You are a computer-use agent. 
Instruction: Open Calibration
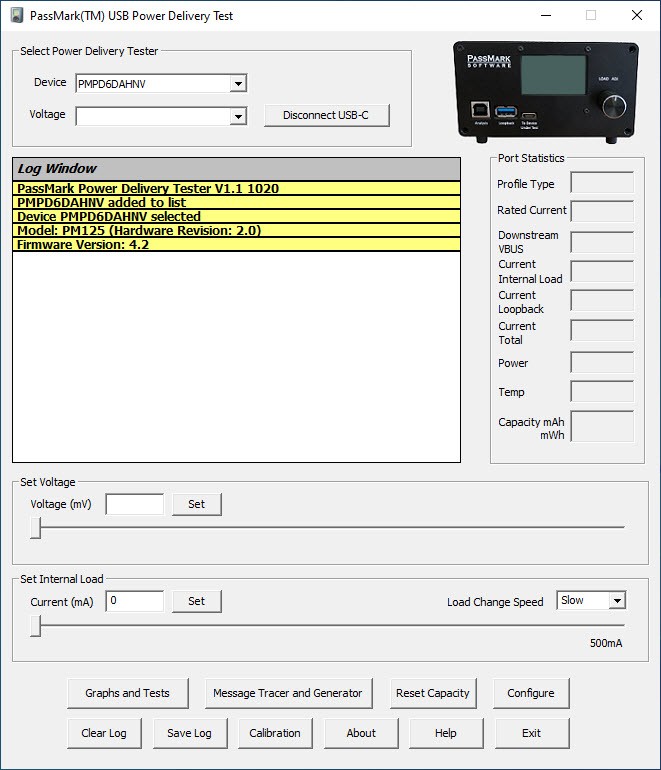275,733
